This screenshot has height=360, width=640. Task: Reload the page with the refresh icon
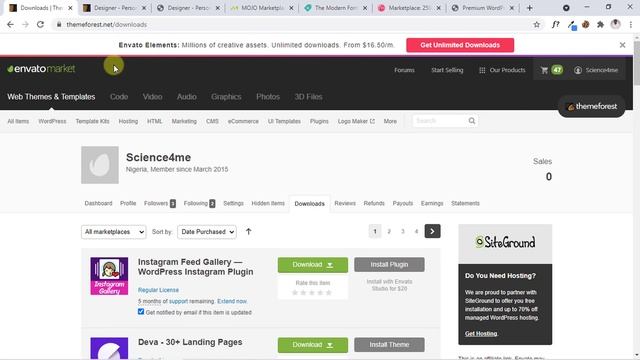[x=40, y=24]
